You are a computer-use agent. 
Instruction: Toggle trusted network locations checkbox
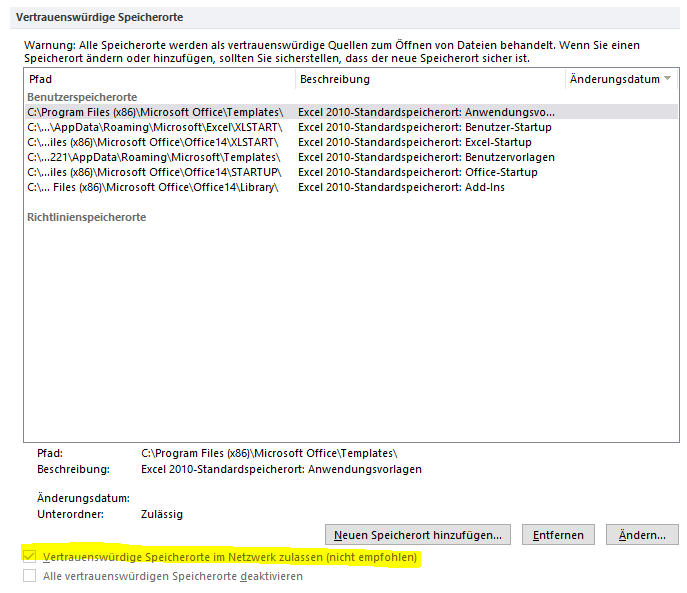point(29,557)
